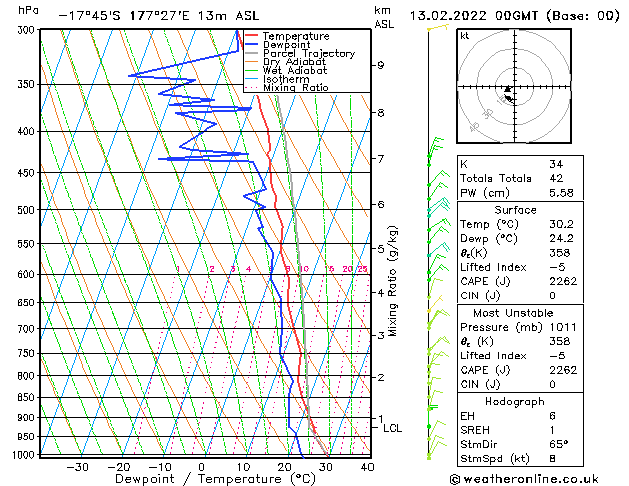Click the hodograph wind plot
Viewport: 629px width, 486px height.
click(514, 86)
